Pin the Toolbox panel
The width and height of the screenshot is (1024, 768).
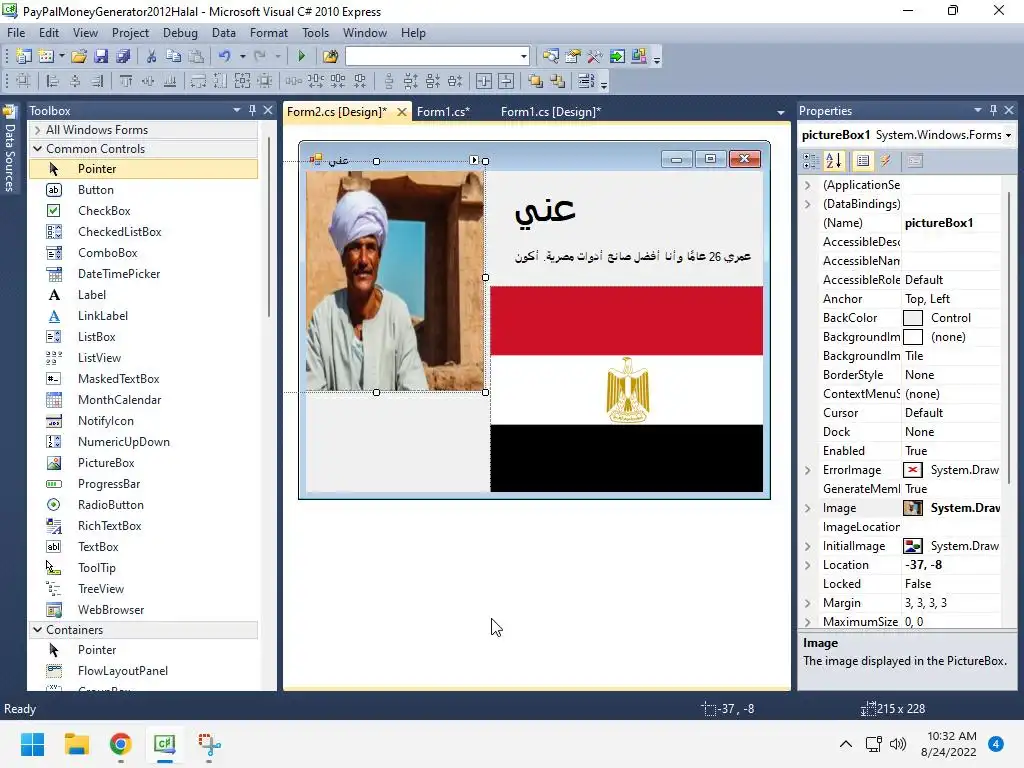coord(252,110)
